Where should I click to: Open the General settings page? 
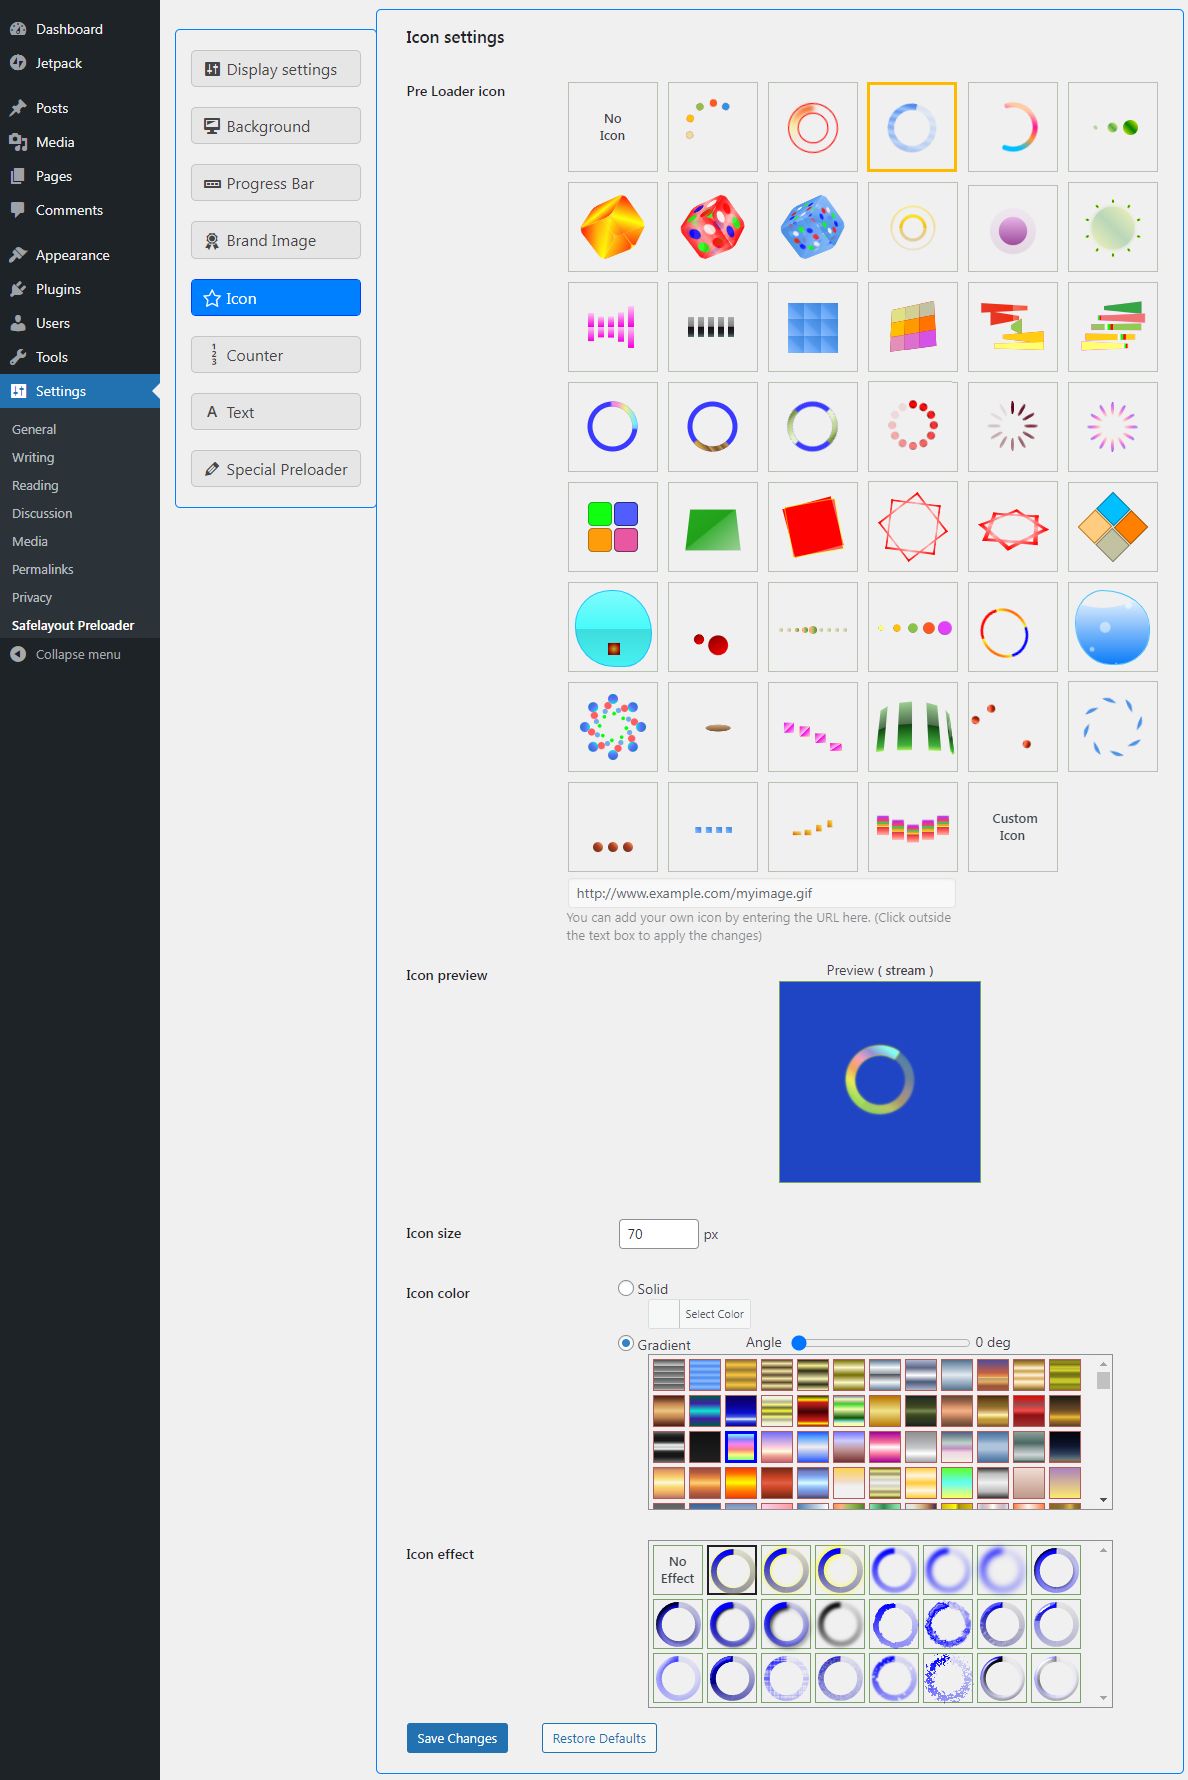coord(34,429)
